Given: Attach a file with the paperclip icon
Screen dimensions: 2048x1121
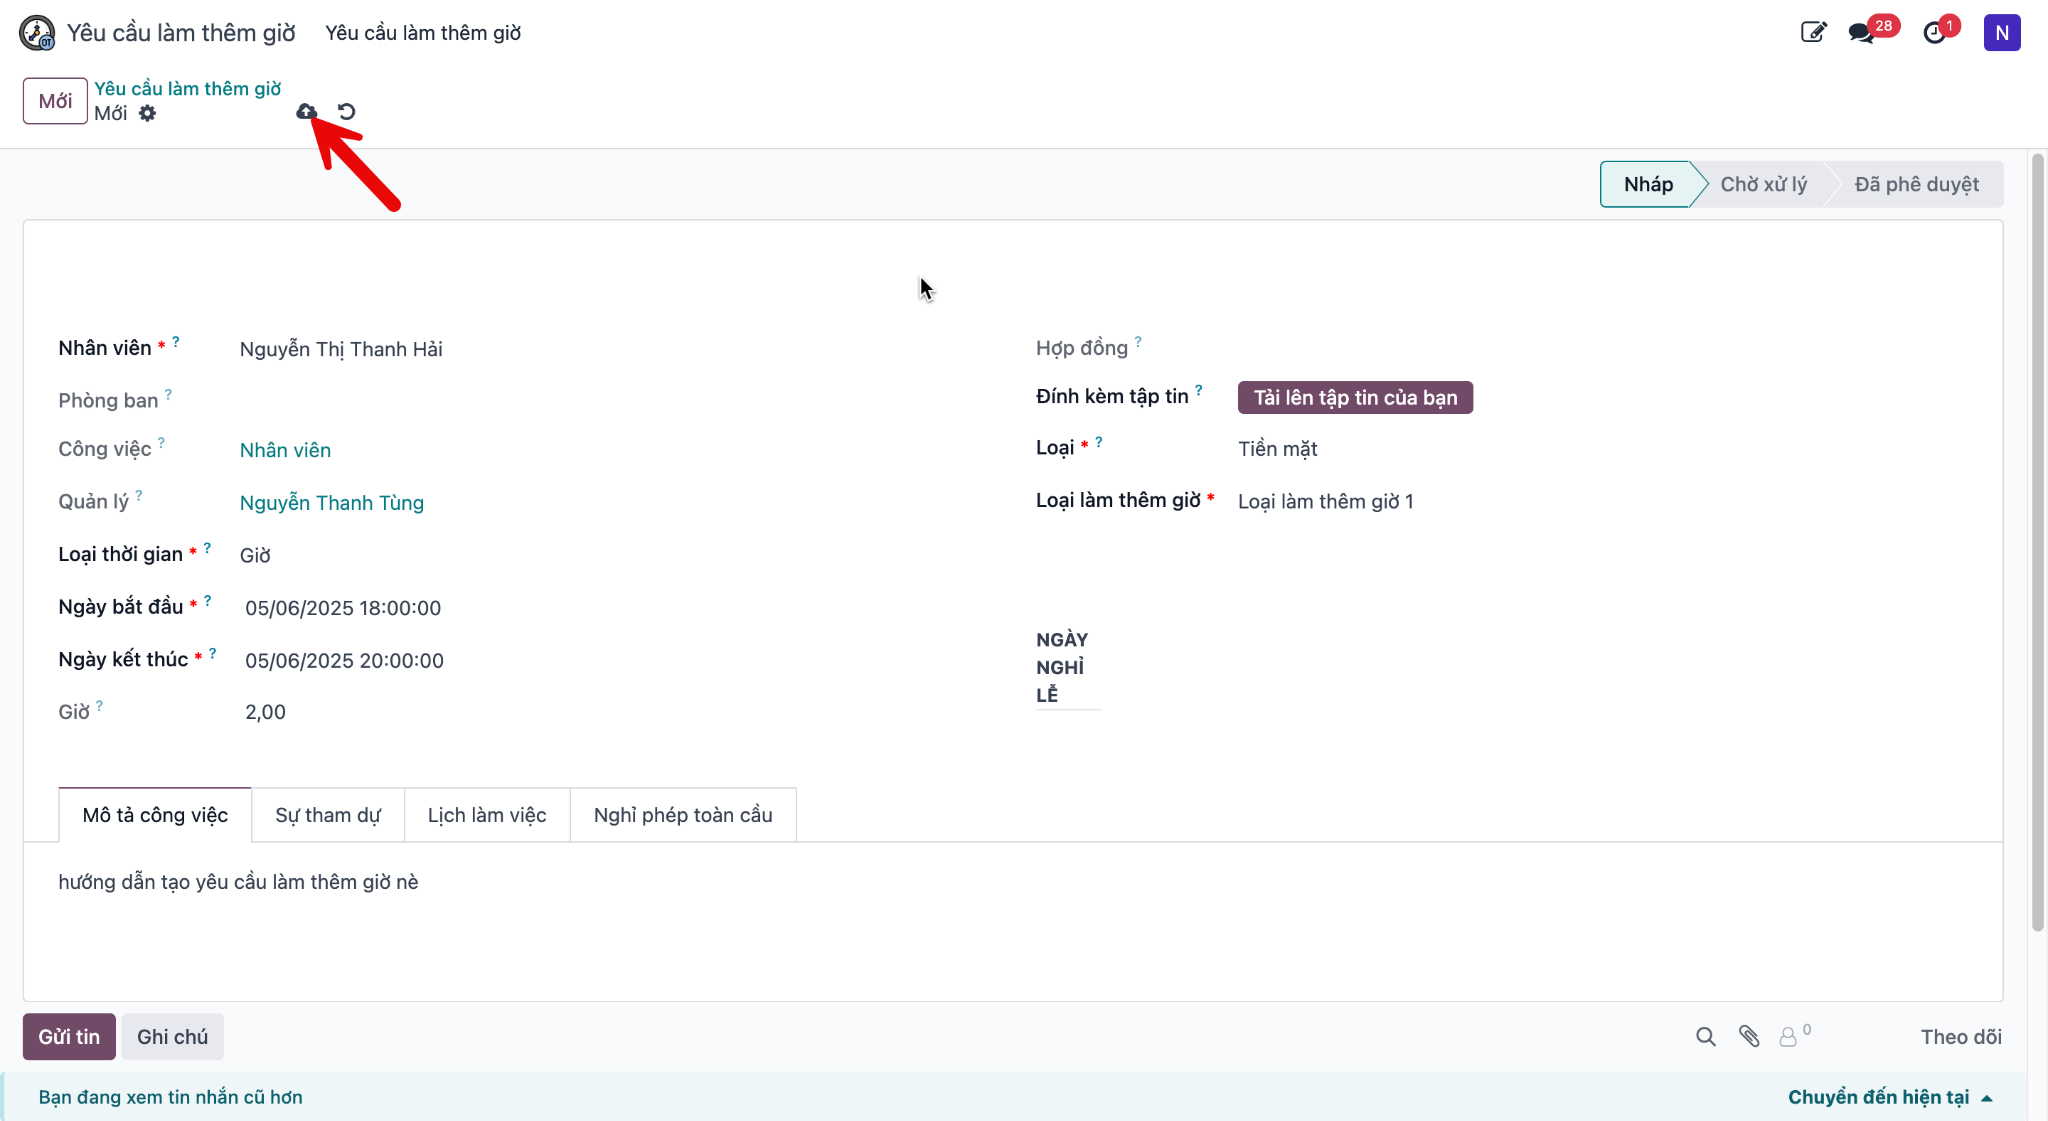Looking at the screenshot, I should coord(1749,1037).
